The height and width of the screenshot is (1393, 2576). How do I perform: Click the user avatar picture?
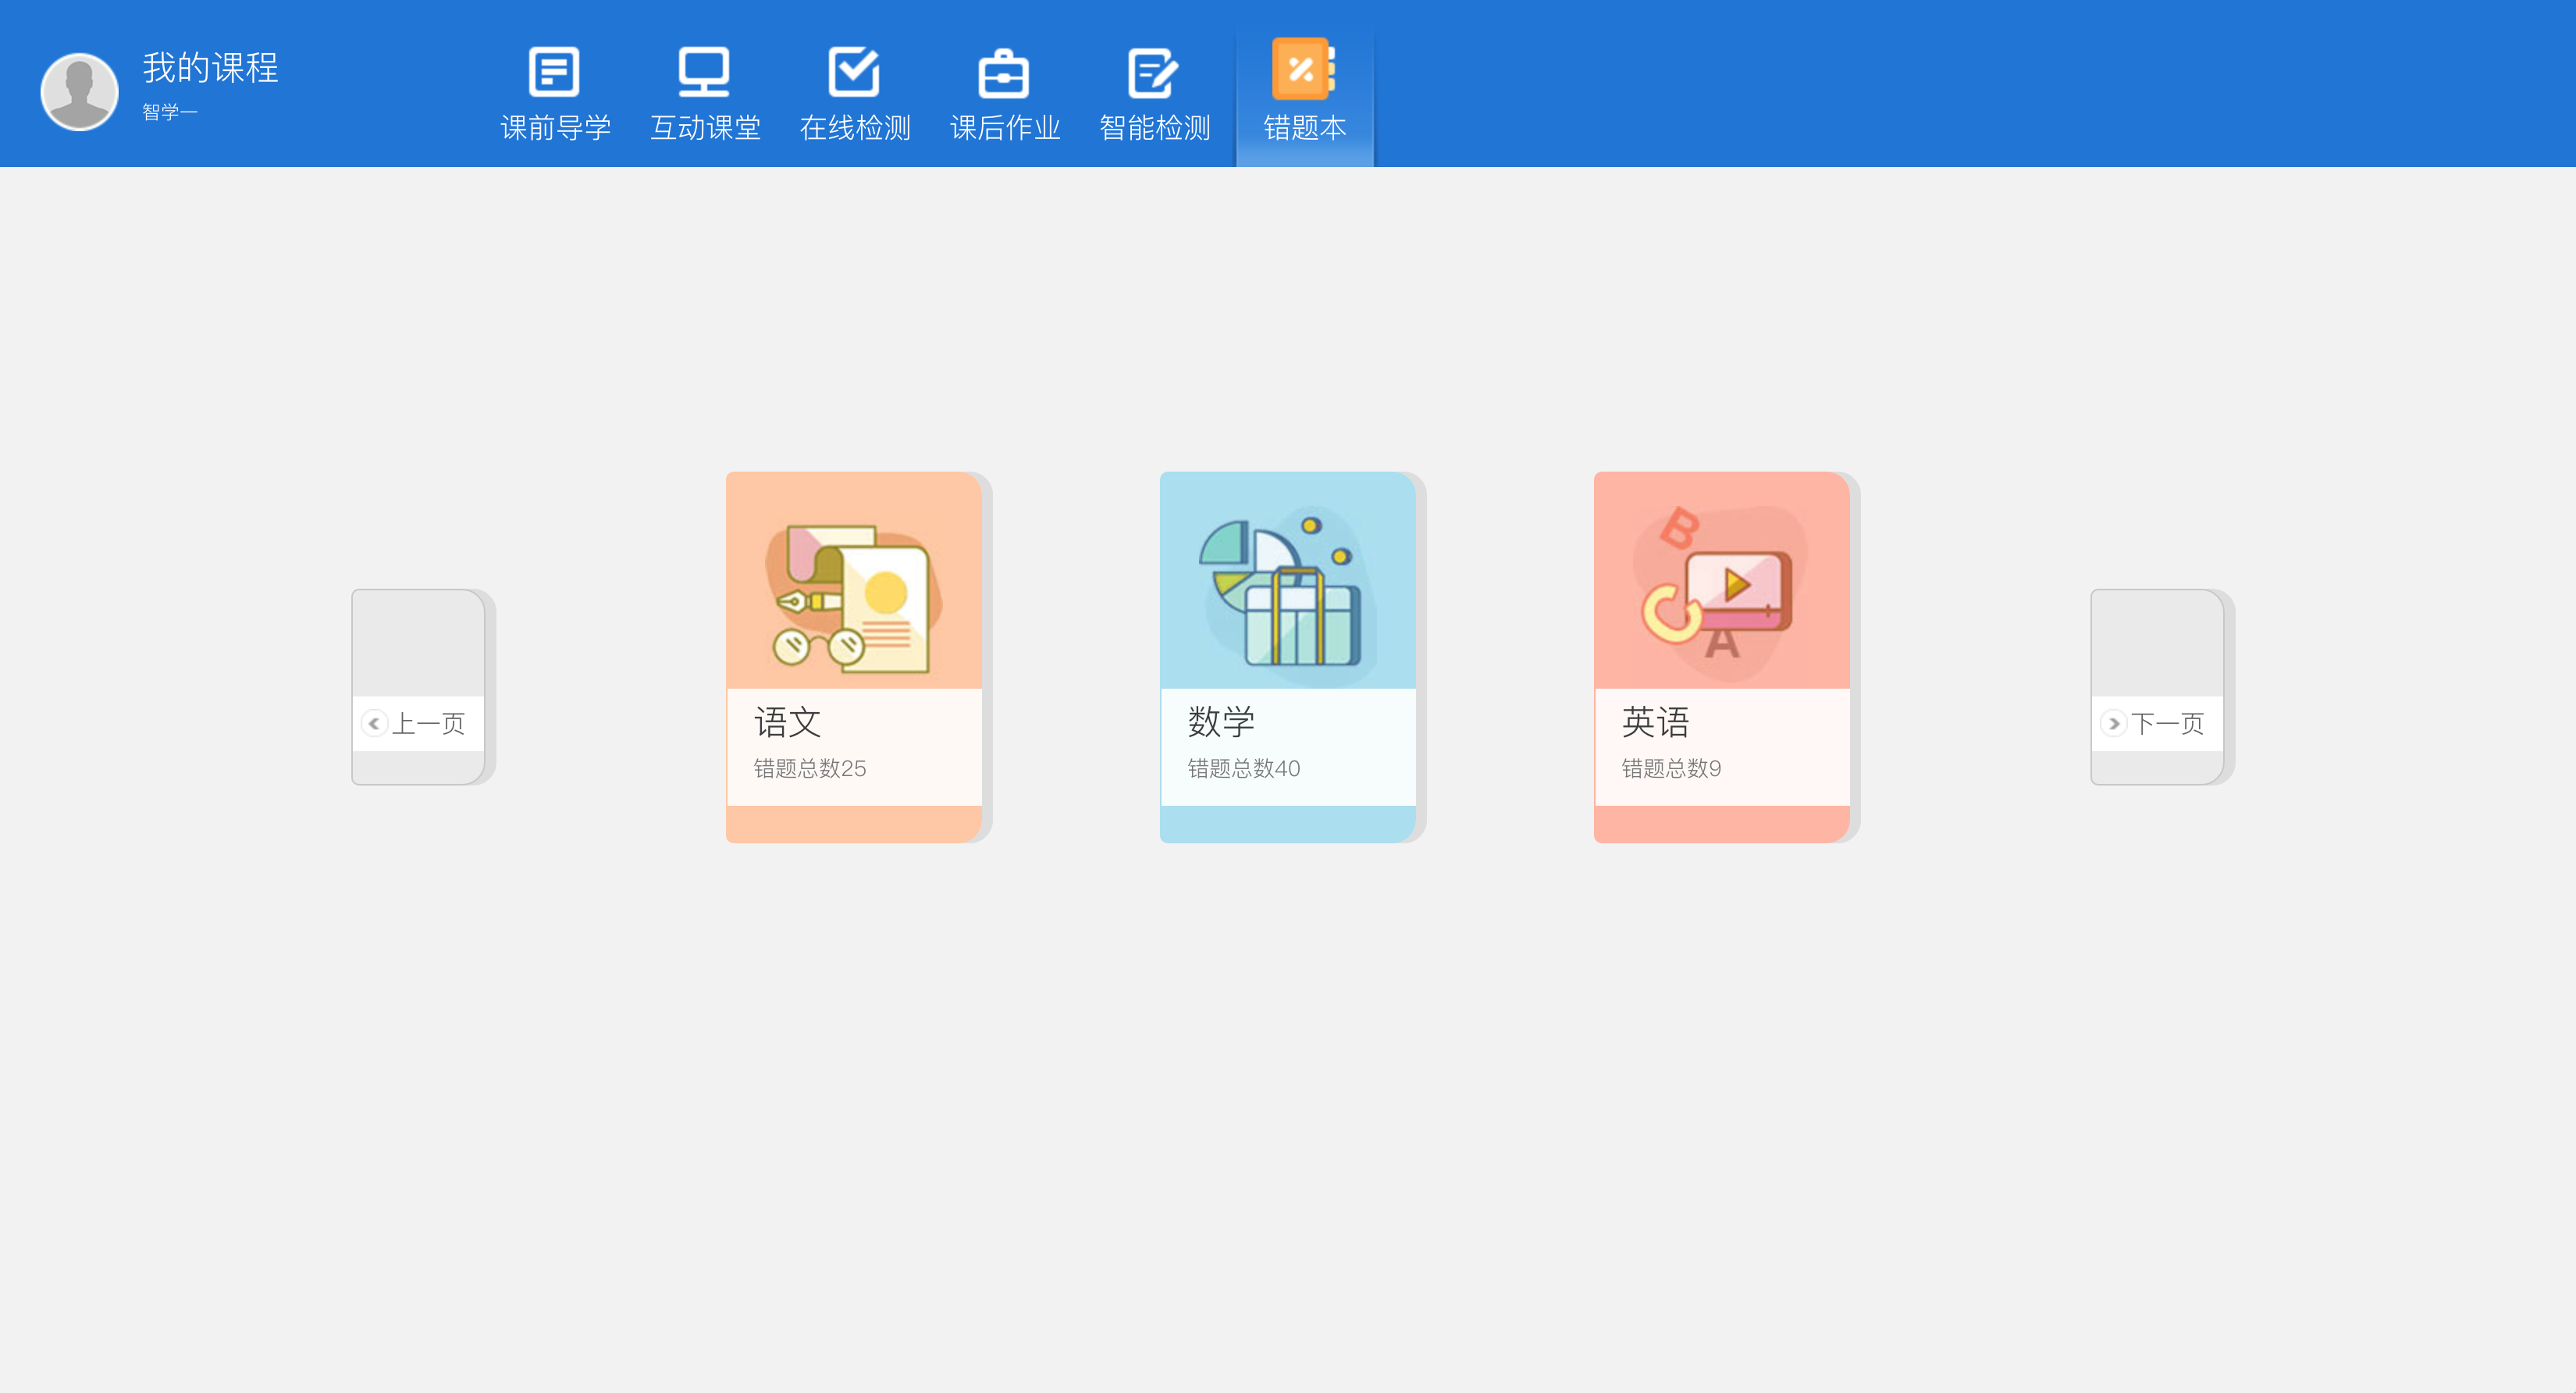click(x=79, y=91)
